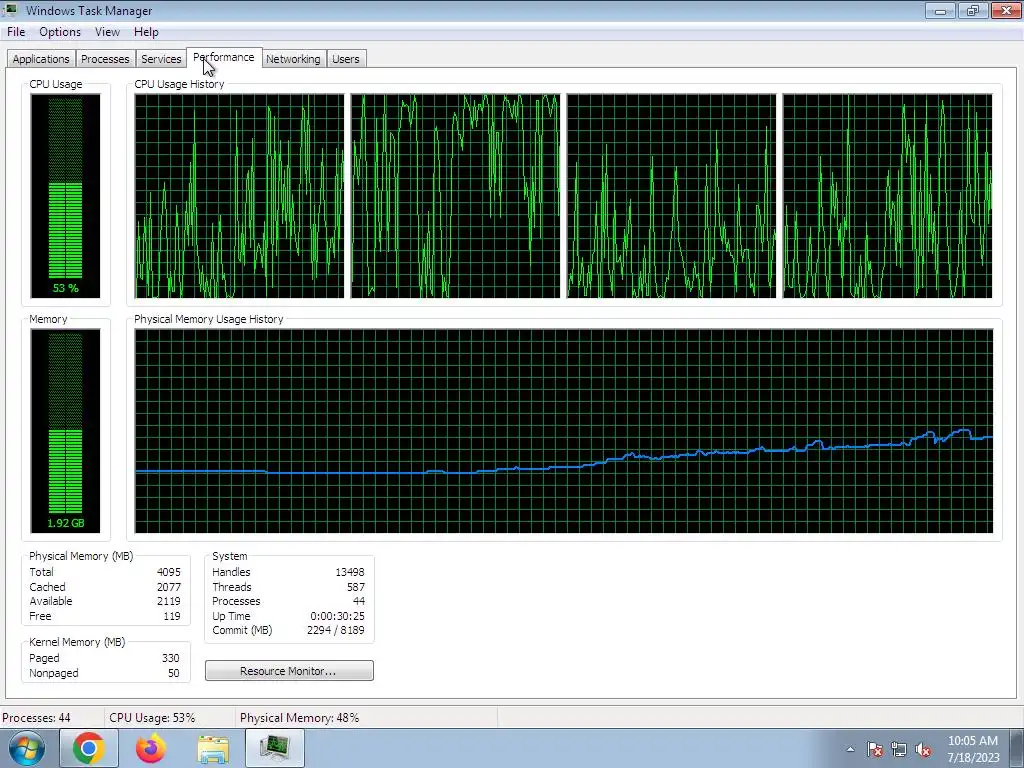
Task: Open the Help menu
Action: (x=146, y=32)
